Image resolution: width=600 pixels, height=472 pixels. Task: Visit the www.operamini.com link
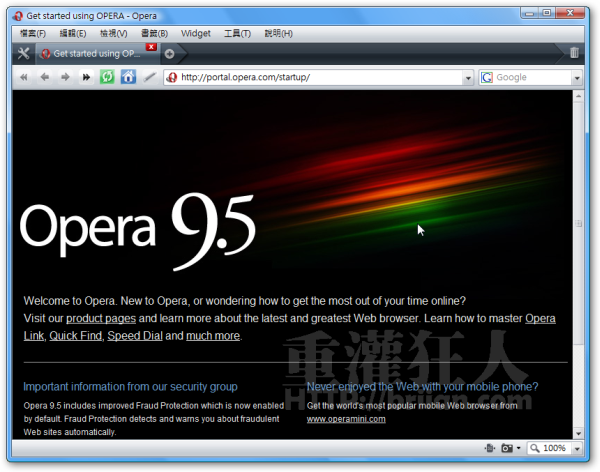346,419
